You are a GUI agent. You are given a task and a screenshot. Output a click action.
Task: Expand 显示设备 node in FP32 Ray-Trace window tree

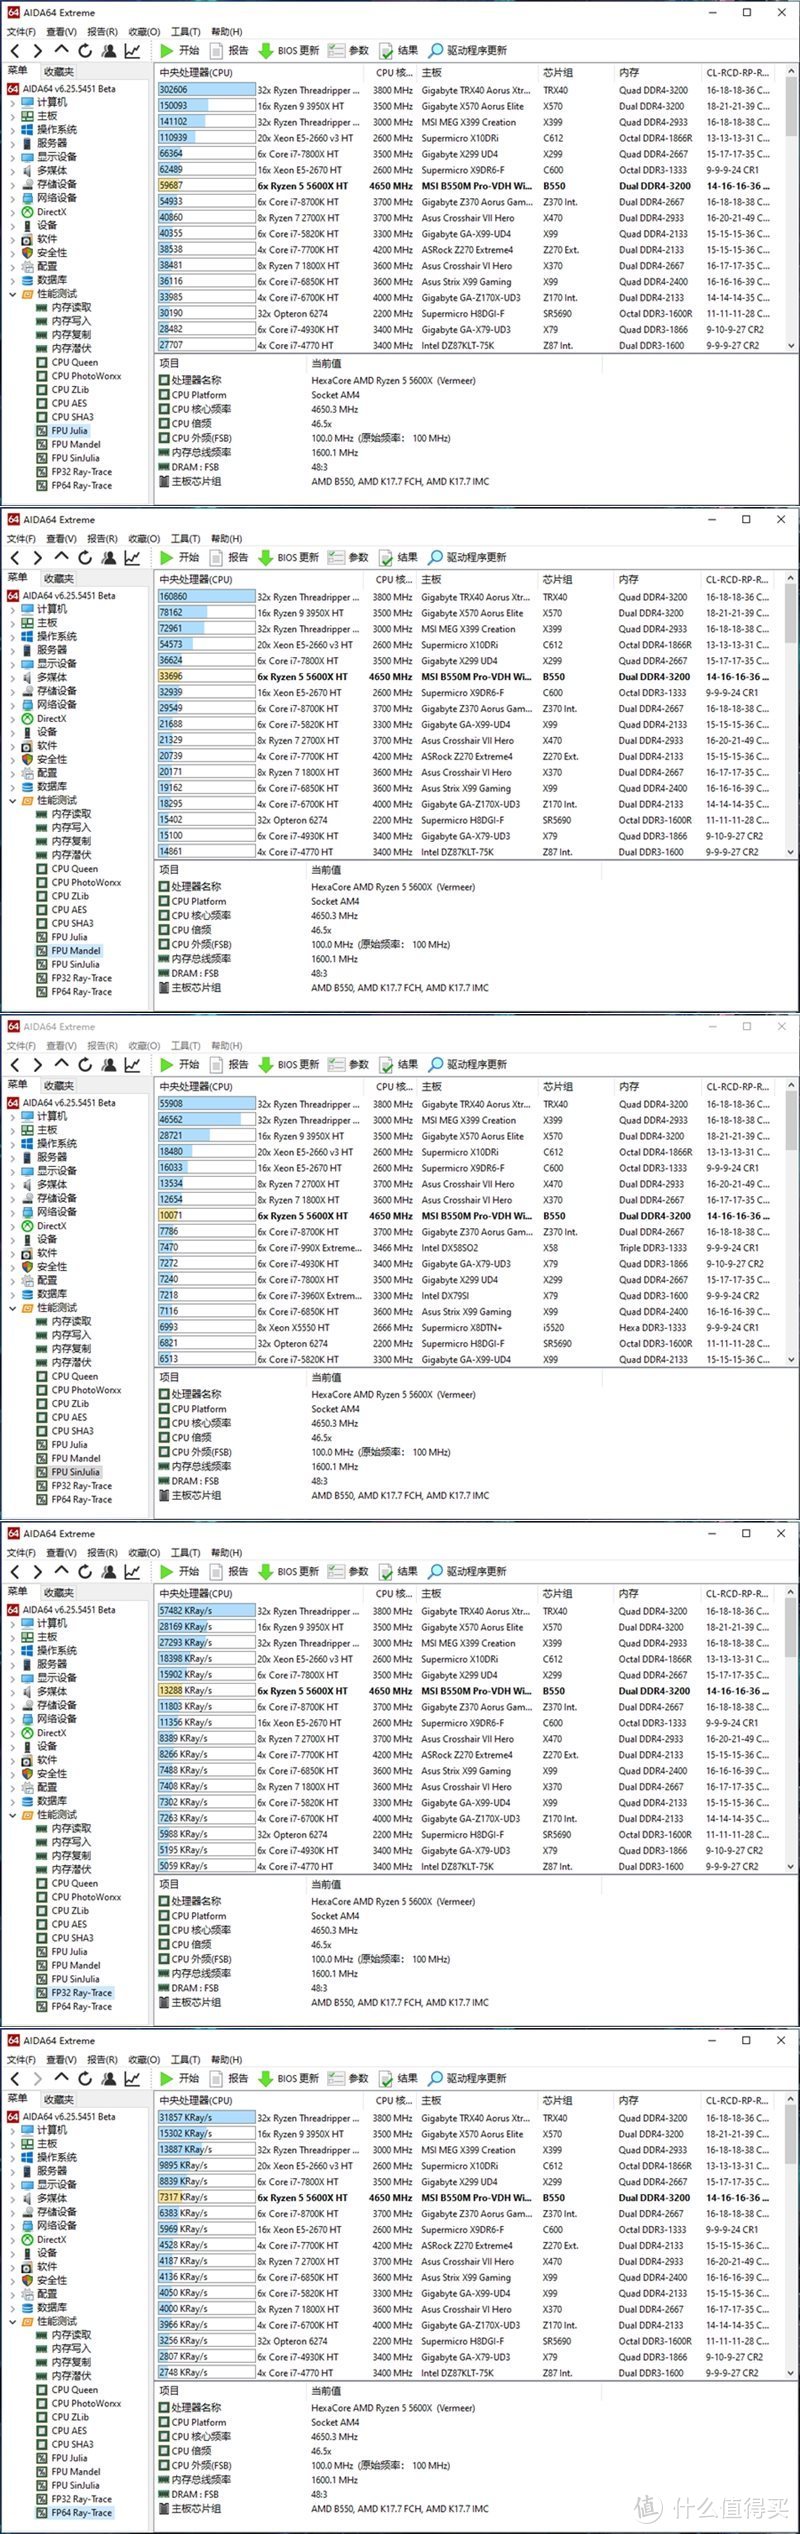coord(13,1677)
